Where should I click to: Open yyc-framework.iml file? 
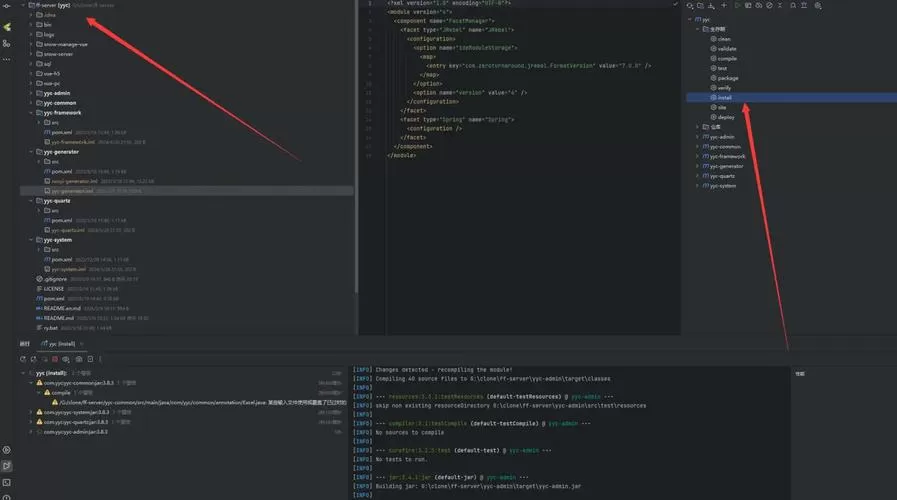point(69,142)
